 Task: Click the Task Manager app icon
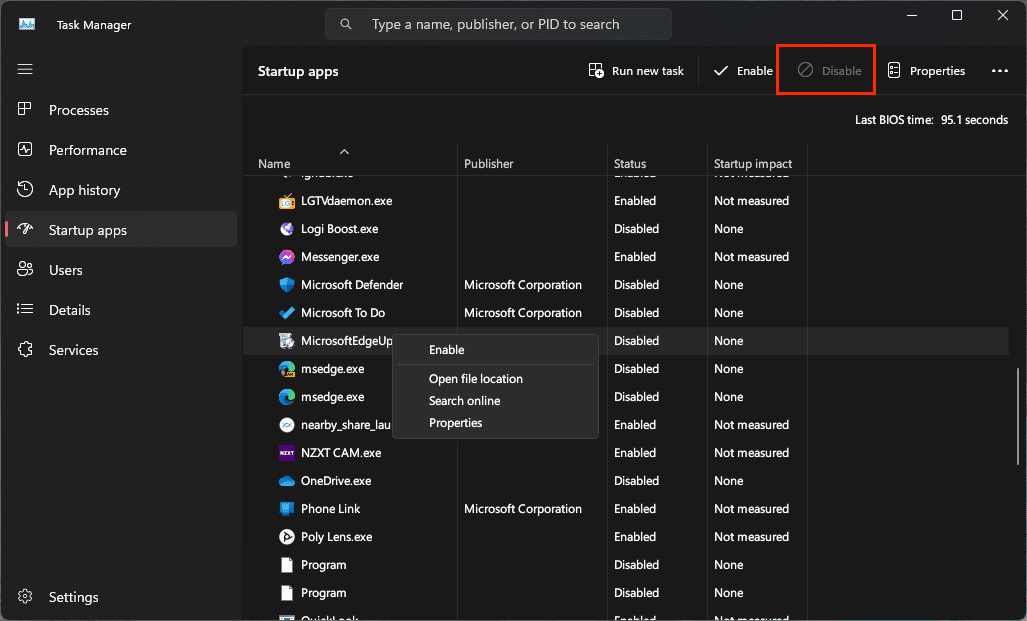click(27, 24)
